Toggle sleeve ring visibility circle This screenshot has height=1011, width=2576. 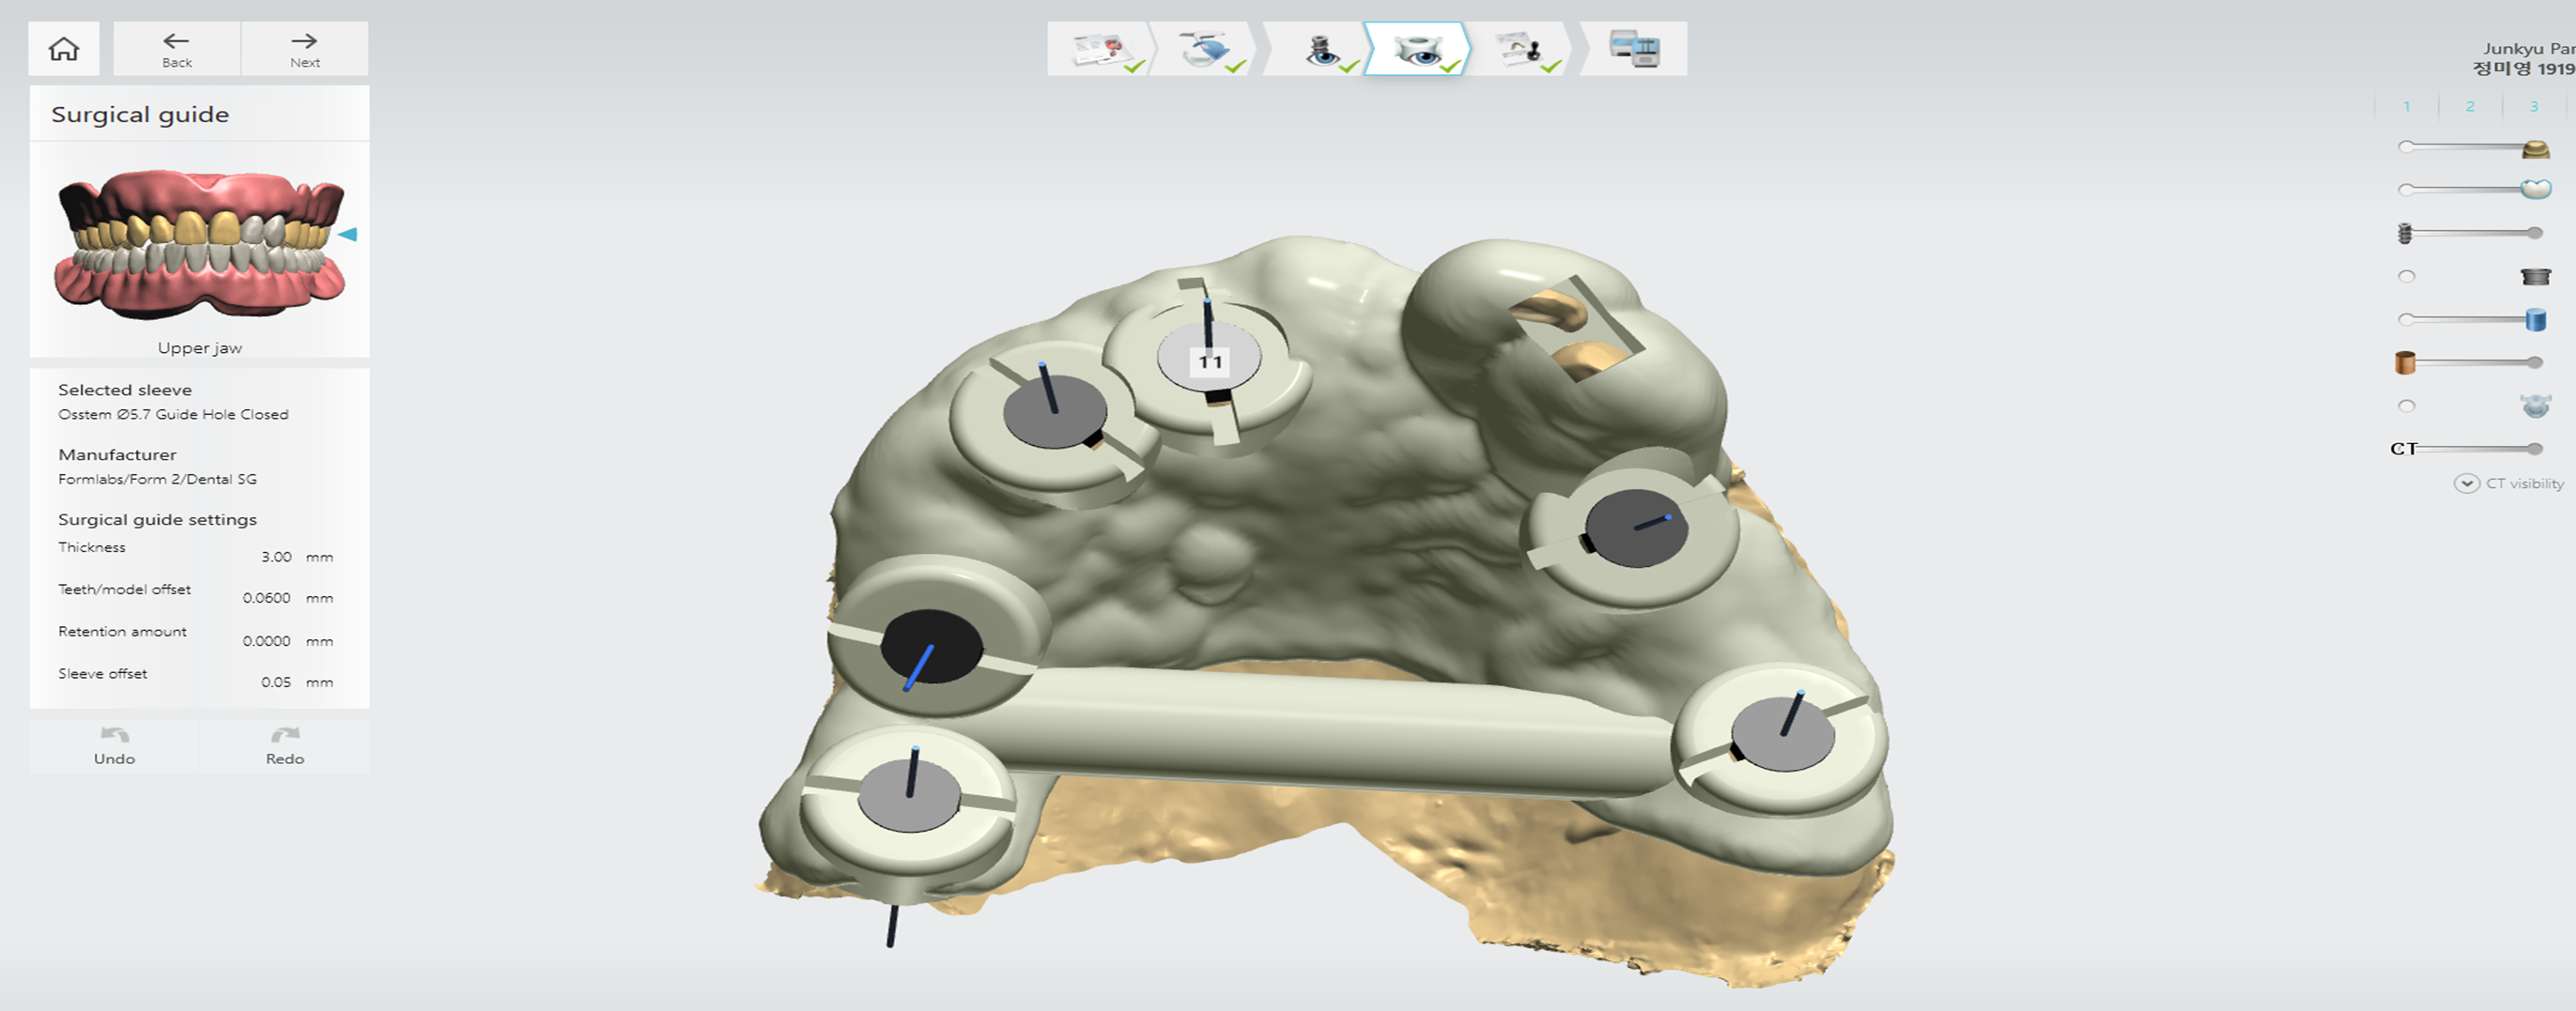[2407, 277]
